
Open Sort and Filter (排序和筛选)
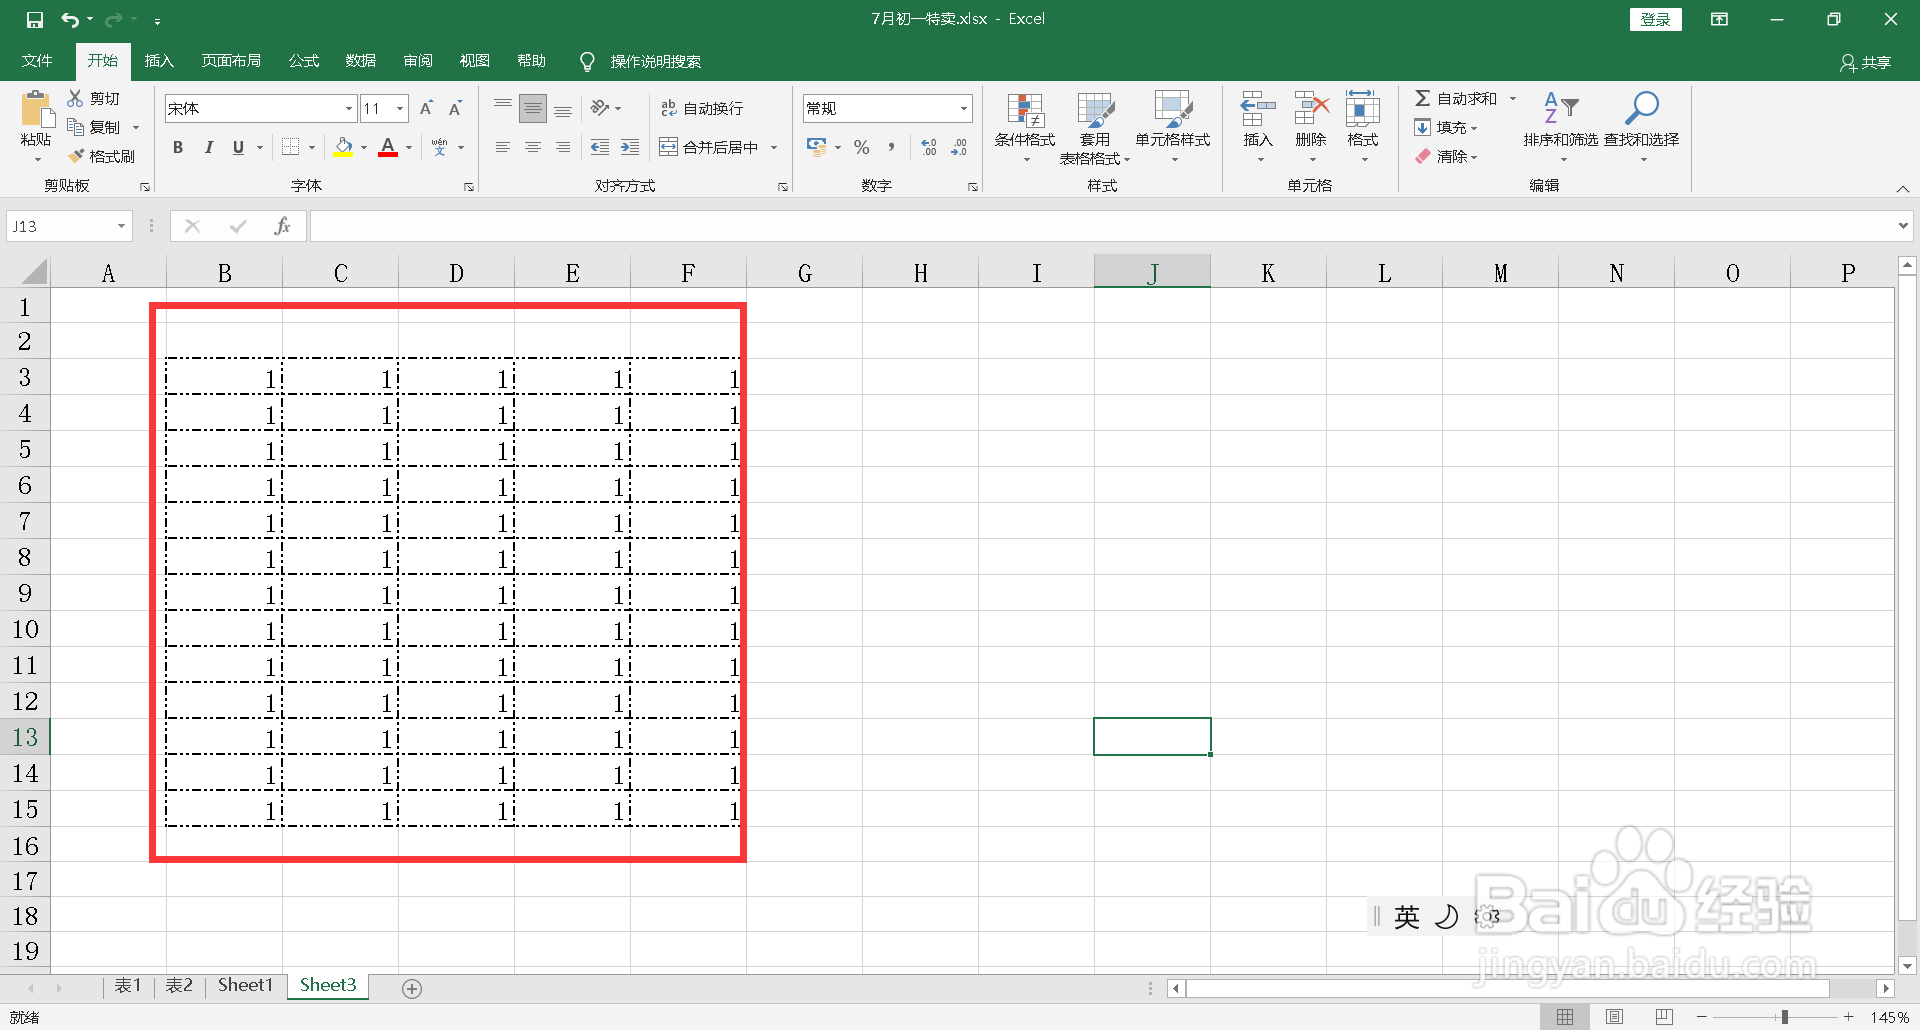point(1561,125)
